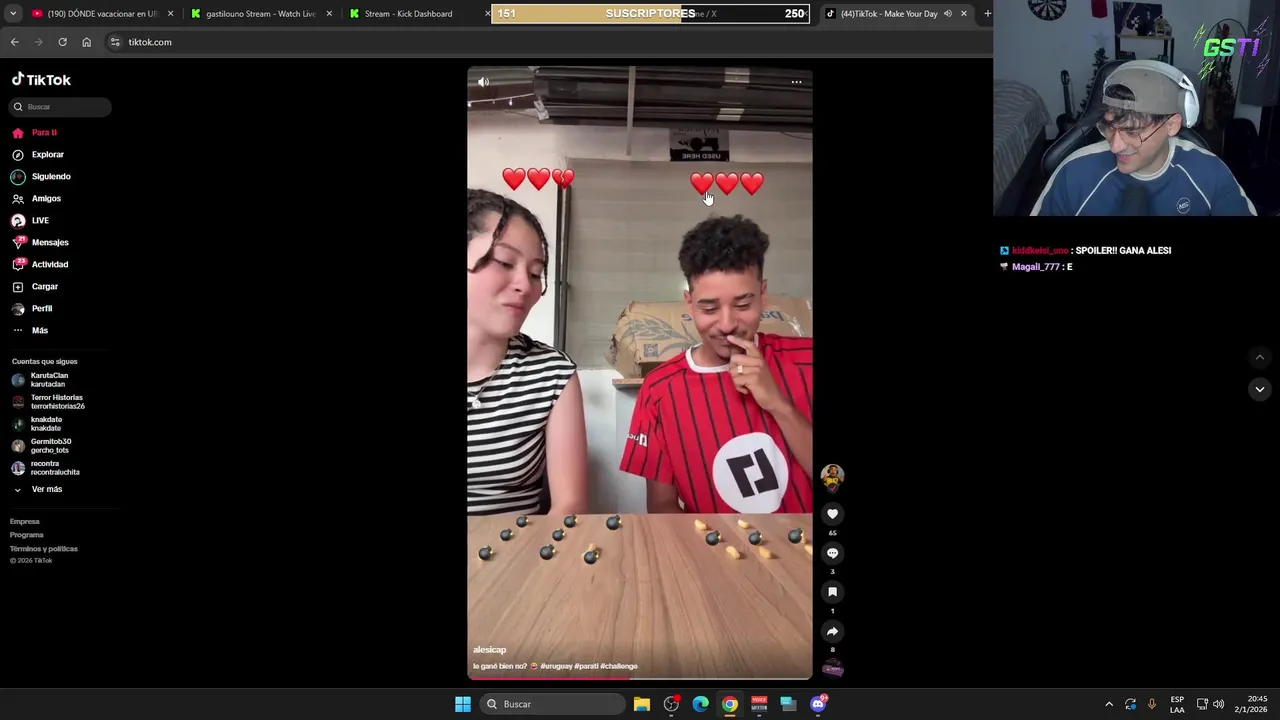1280x720 pixels.
Task: Like the video with heart icon
Action: tap(832, 514)
